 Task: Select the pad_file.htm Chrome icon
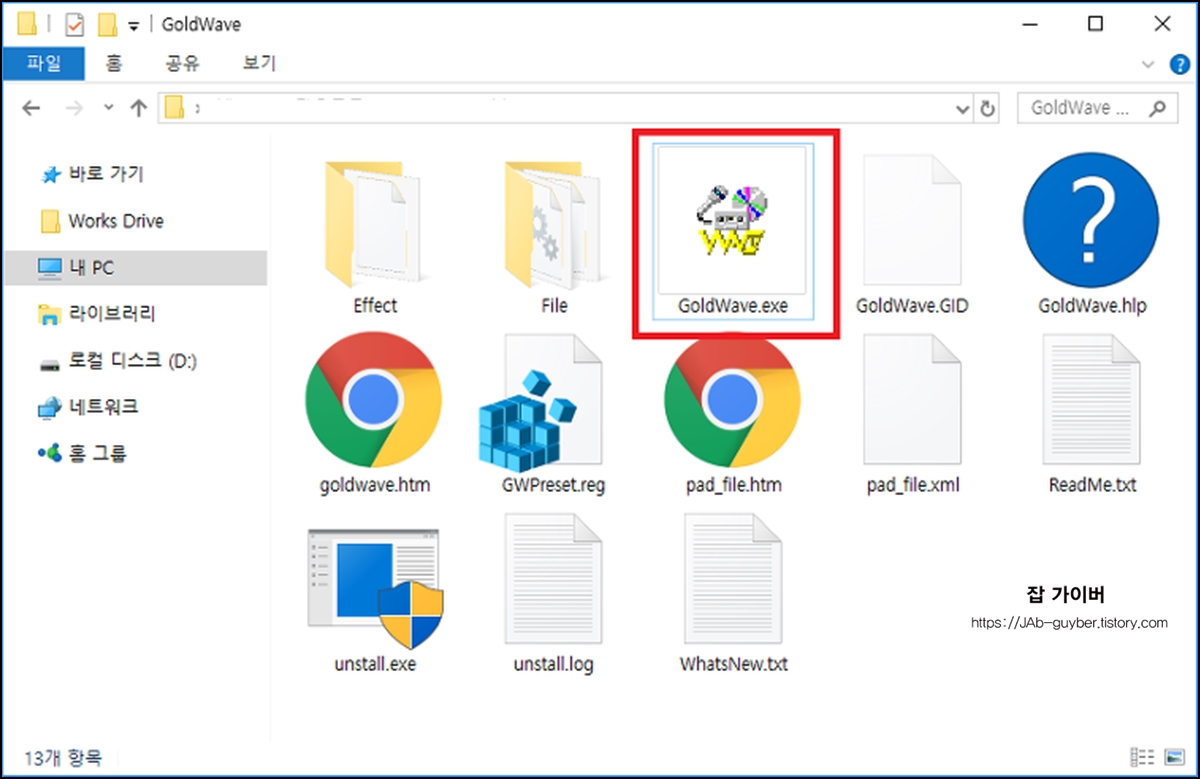click(x=732, y=400)
